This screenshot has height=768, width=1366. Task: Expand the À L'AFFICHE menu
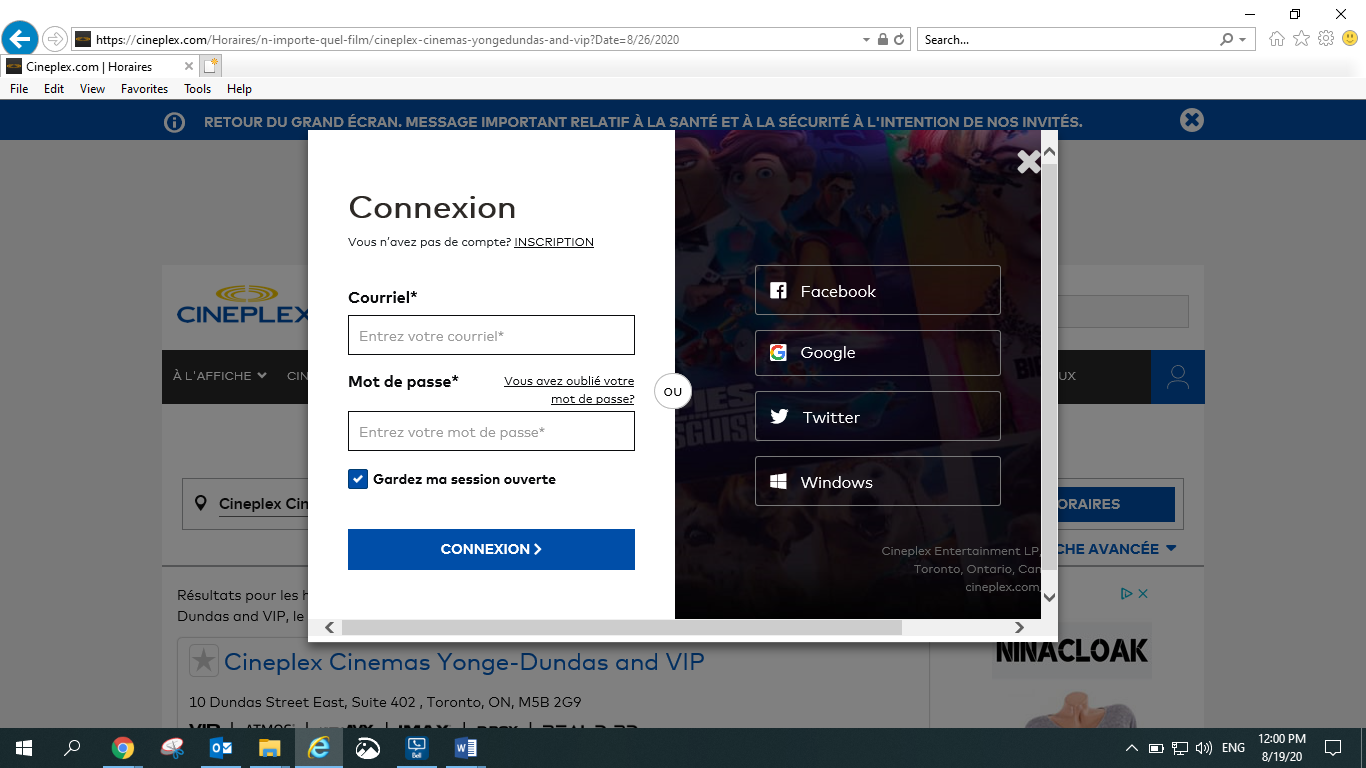pyautogui.click(x=219, y=376)
